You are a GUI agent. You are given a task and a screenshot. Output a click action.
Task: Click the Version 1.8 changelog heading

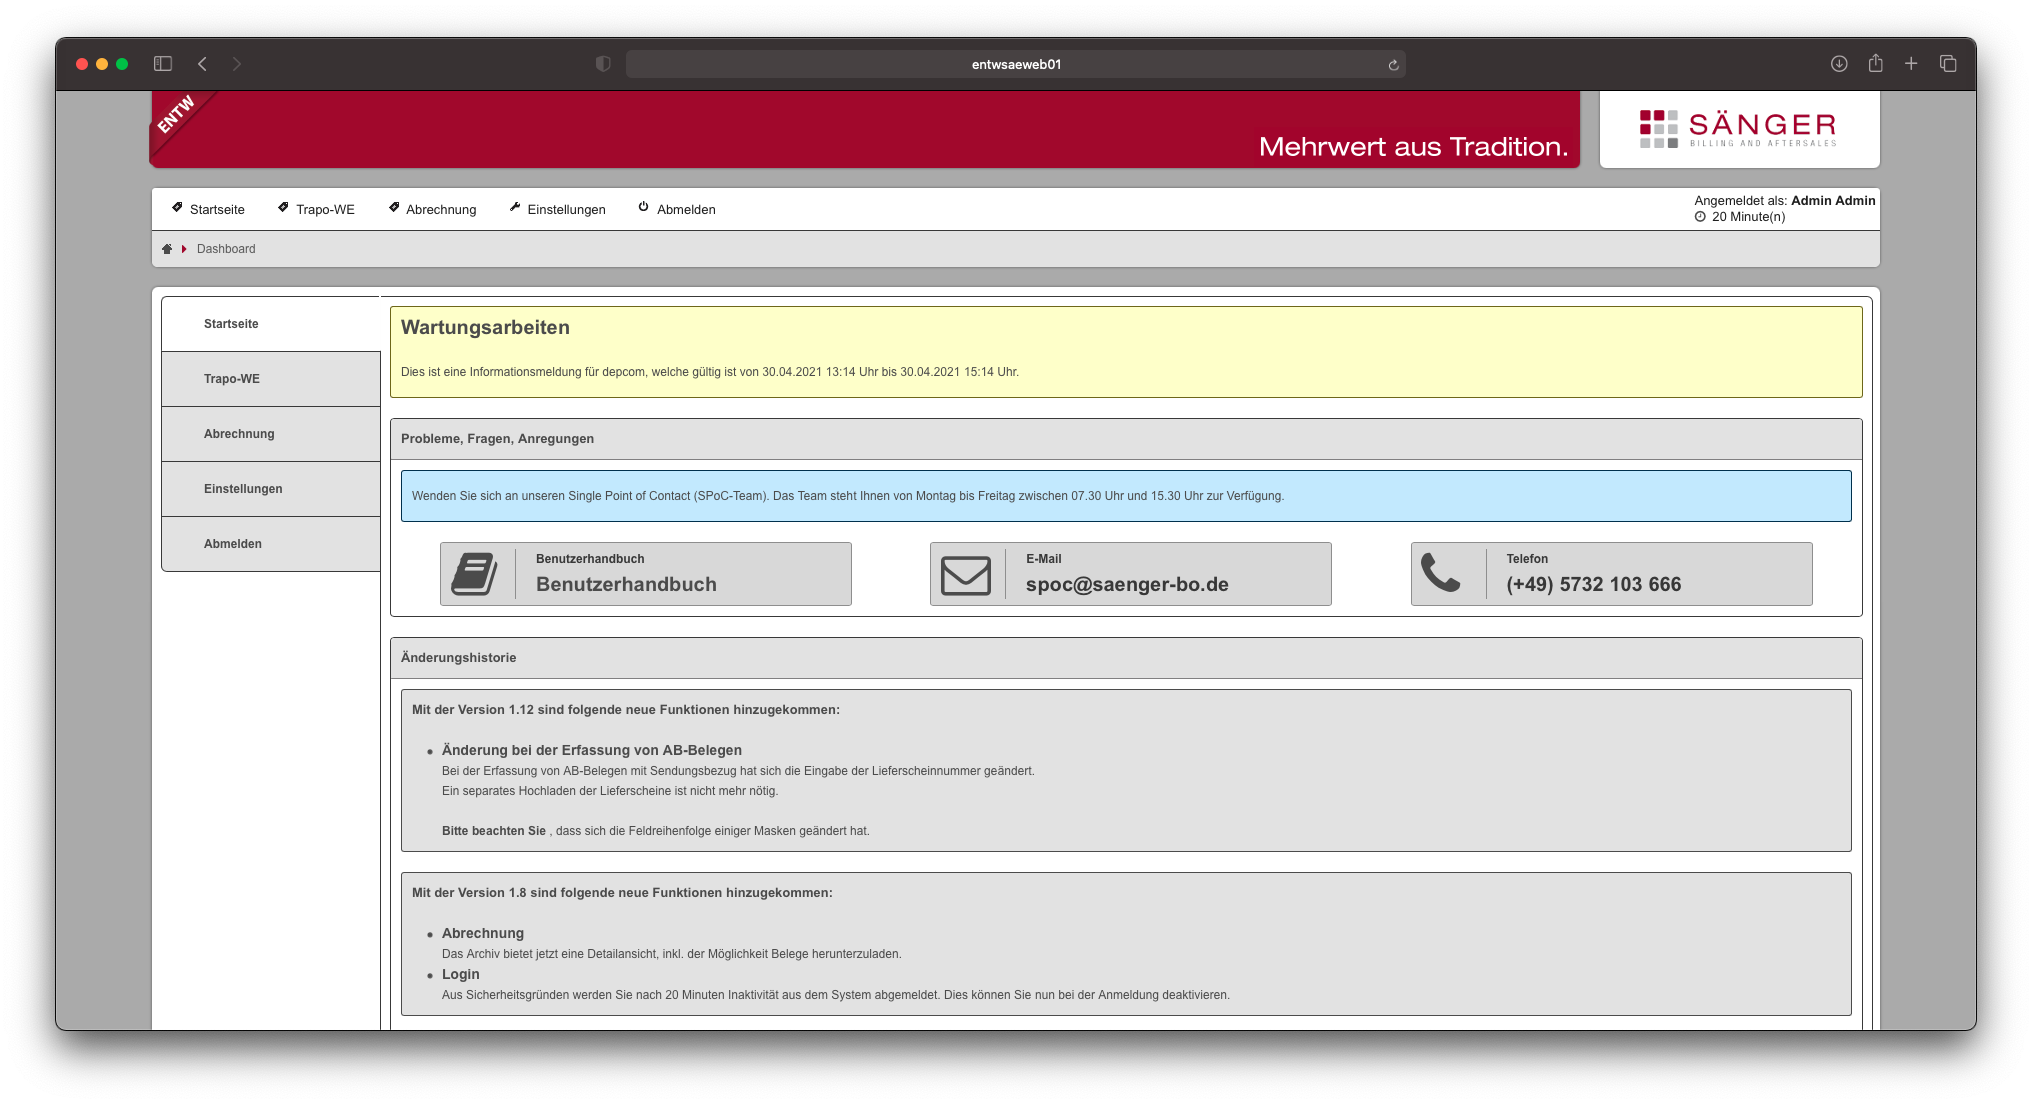coord(622,893)
